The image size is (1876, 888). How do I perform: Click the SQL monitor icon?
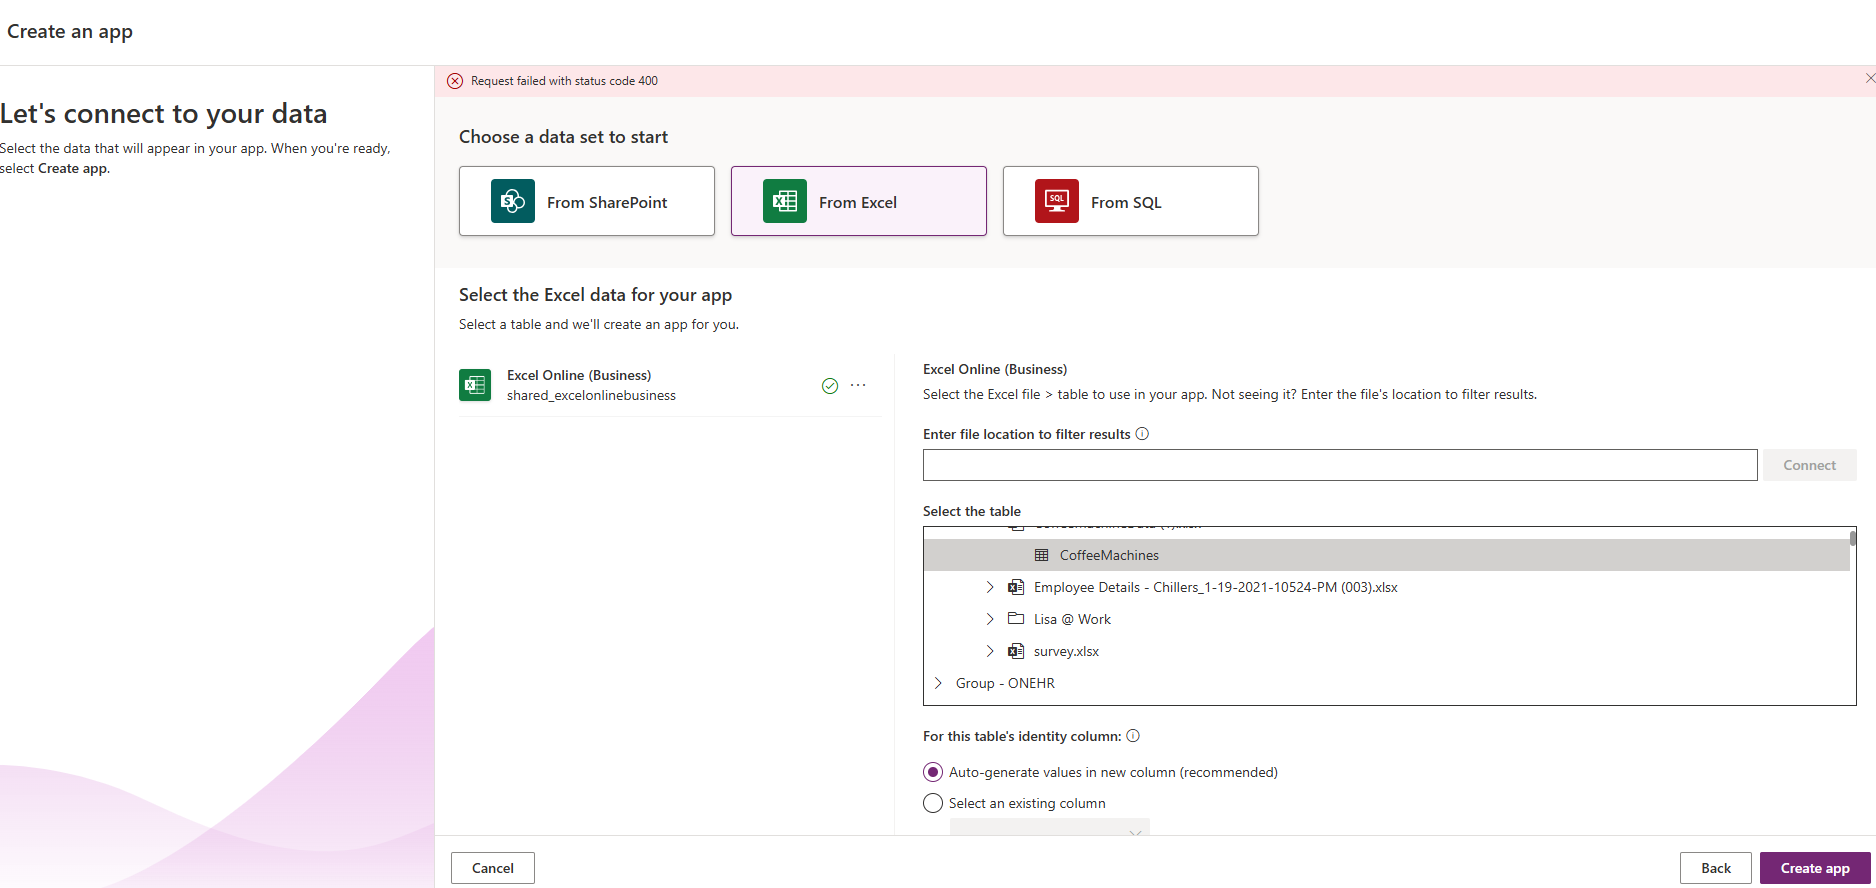tap(1057, 201)
